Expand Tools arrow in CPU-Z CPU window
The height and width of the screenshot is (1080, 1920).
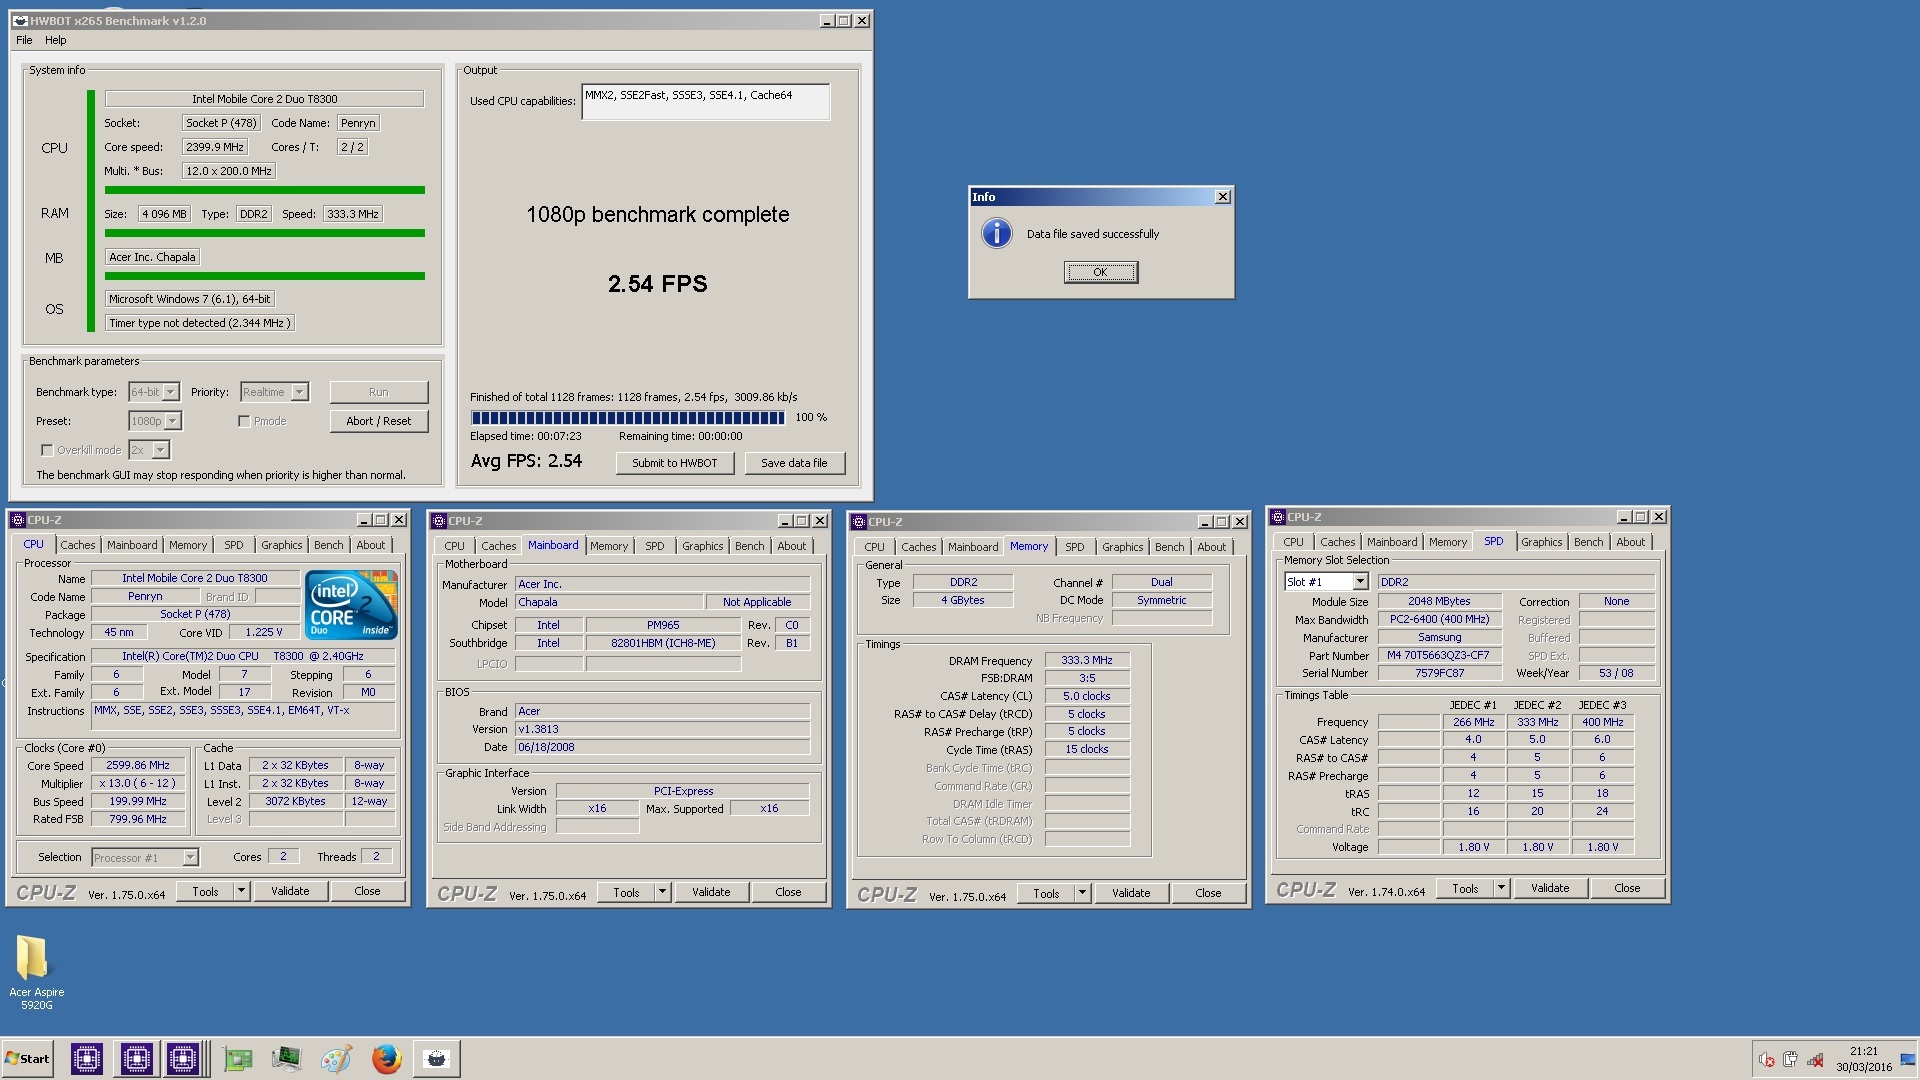click(x=240, y=891)
